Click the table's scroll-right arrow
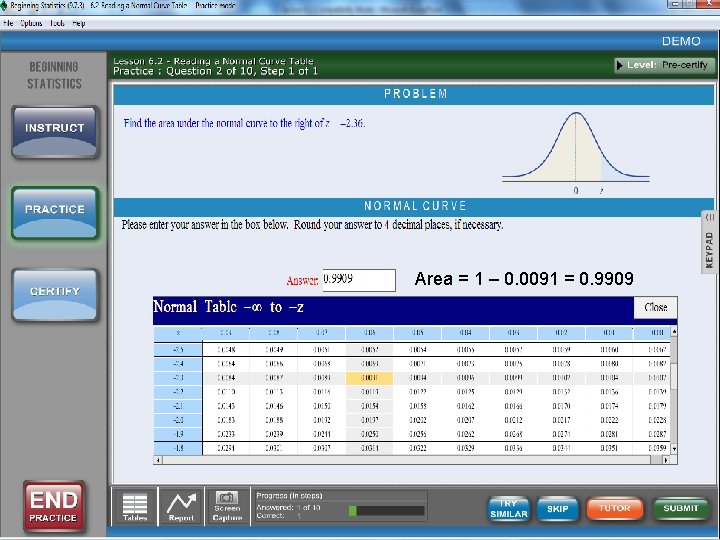 click(666, 460)
